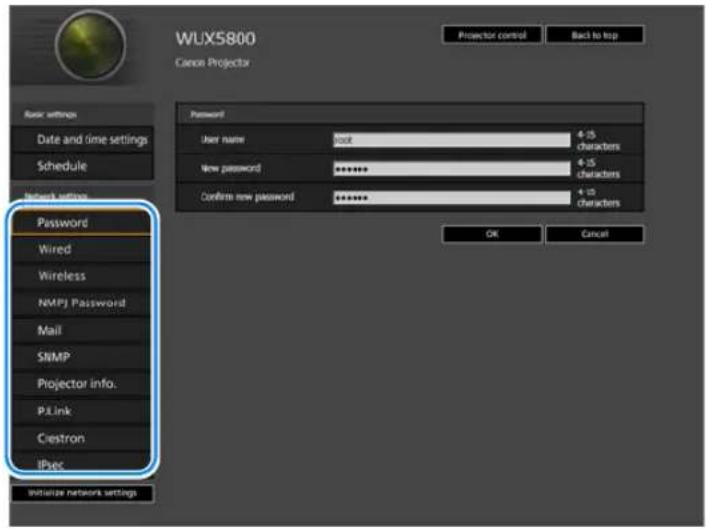706x529 pixels.
Task: Click the Confirm new password field
Action: click(452, 197)
